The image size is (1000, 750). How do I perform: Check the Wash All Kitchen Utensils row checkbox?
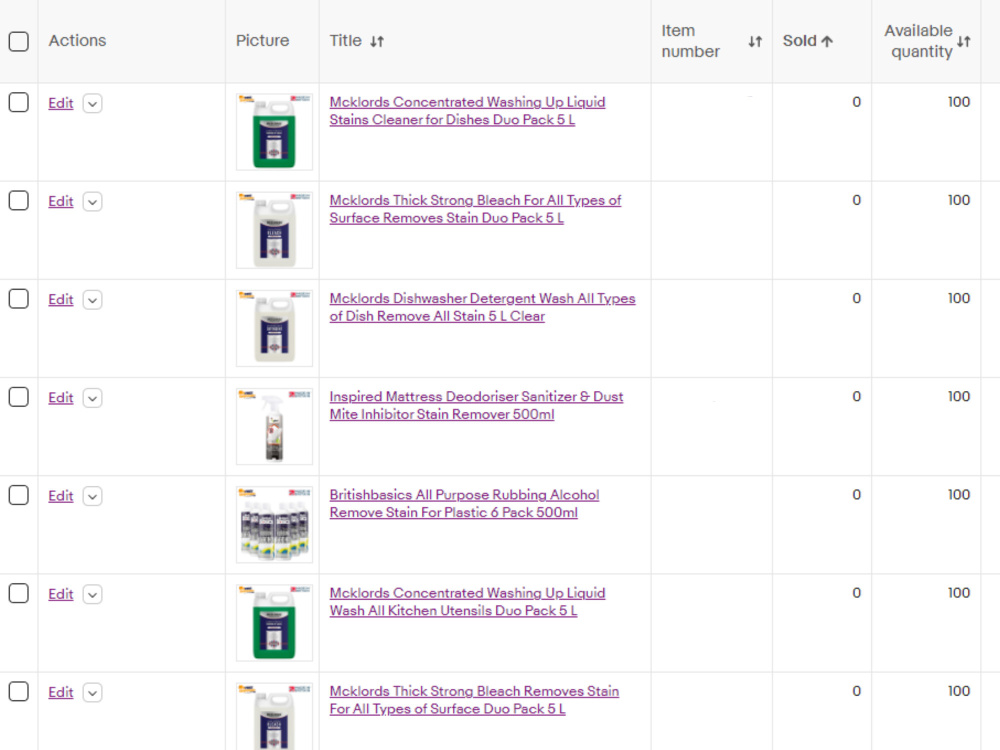click(18, 593)
